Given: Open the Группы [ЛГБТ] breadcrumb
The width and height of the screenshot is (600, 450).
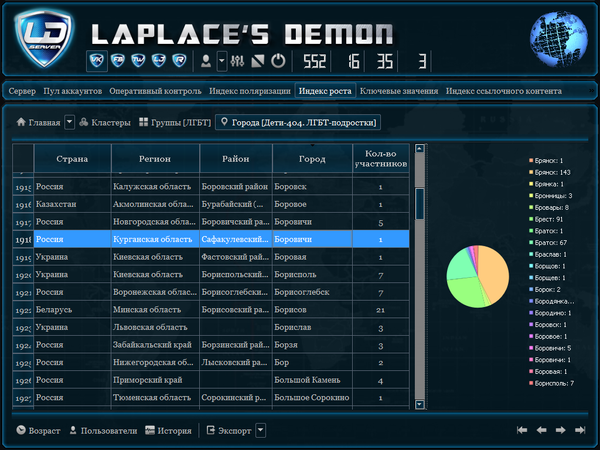Looking at the screenshot, I should tap(175, 122).
